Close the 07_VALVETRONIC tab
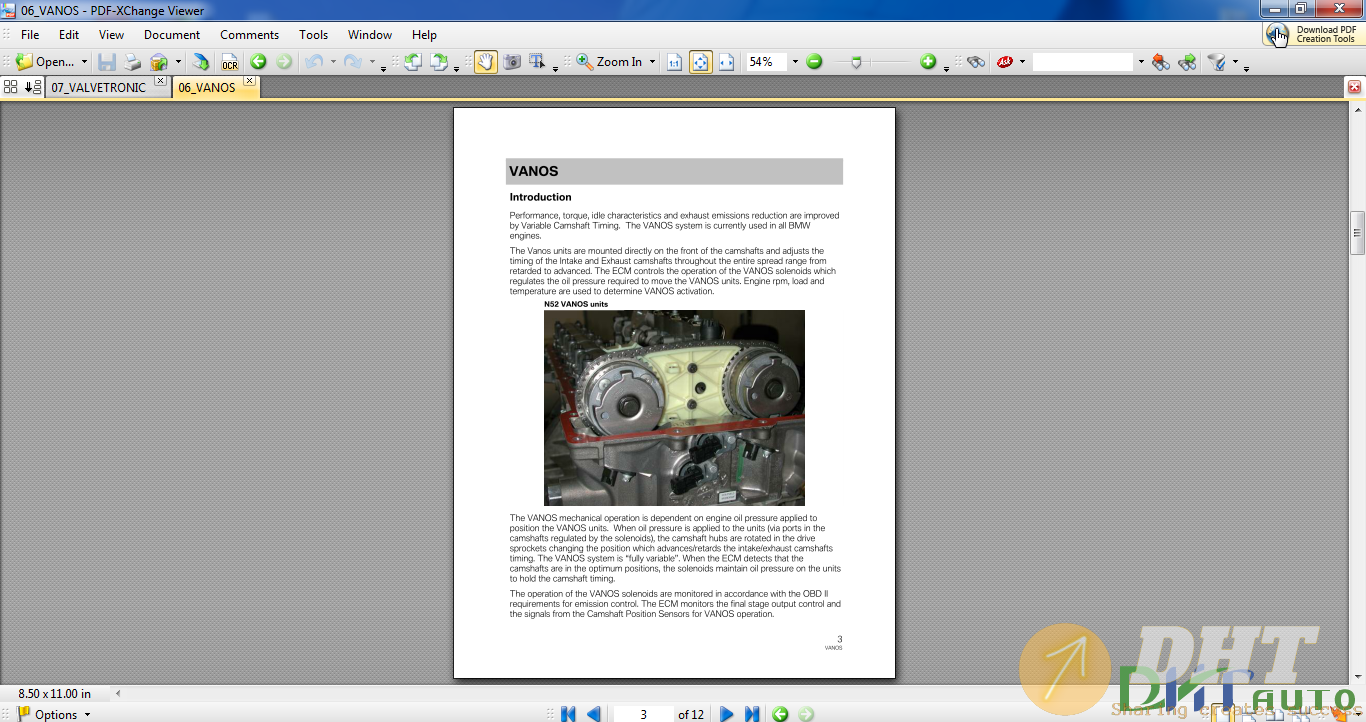Image resolution: width=1366 pixels, height=722 pixels. pyautogui.click(x=161, y=83)
